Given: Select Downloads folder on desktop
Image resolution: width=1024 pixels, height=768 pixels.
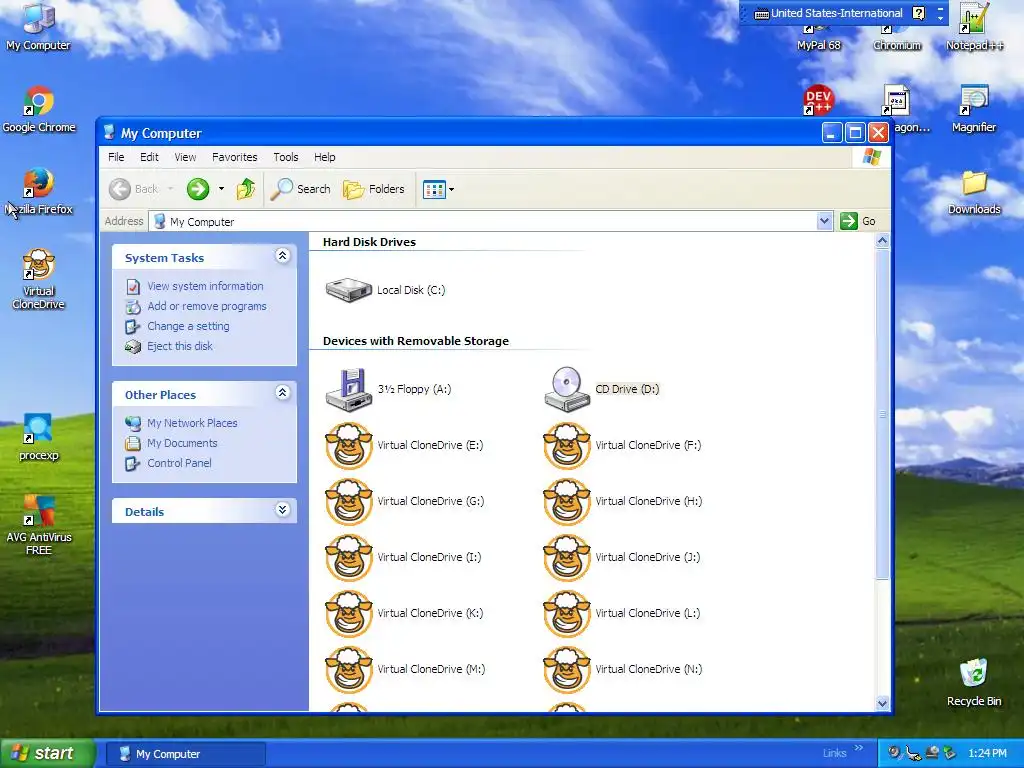Looking at the screenshot, I should click(x=974, y=192).
